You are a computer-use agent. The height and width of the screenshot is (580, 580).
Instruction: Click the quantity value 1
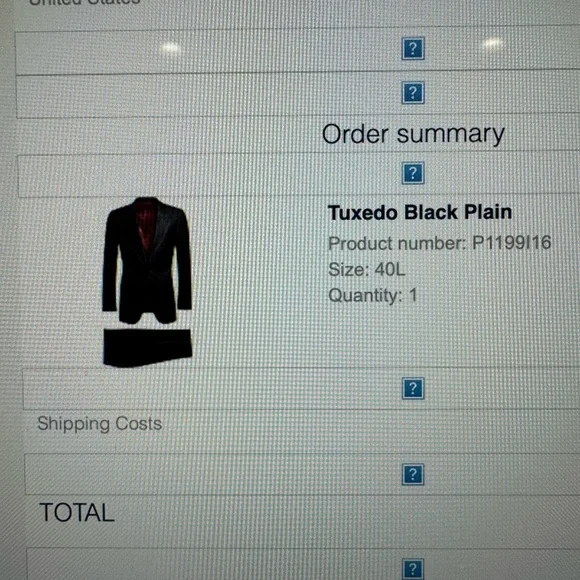(x=413, y=295)
